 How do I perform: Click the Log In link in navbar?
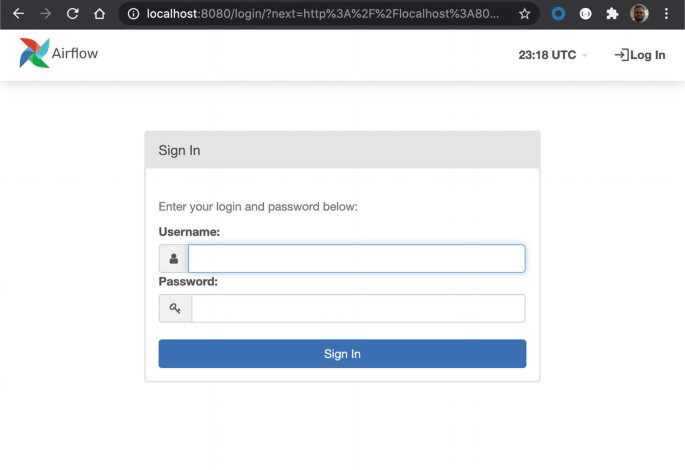click(x=640, y=55)
